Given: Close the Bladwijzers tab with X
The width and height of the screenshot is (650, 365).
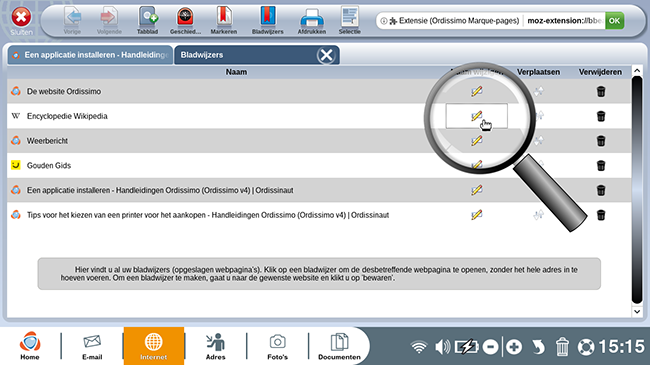Looking at the screenshot, I should pyautogui.click(x=326, y=55).
